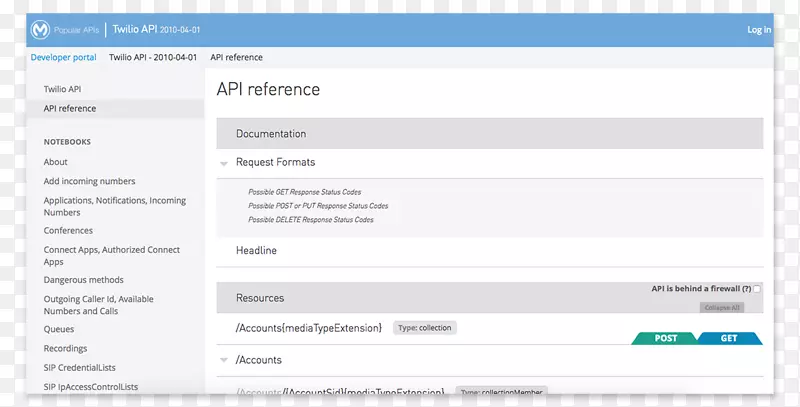Screen dimensions: 800x407
Task: Click the Headline documentation entry
Action: (256, 250)
